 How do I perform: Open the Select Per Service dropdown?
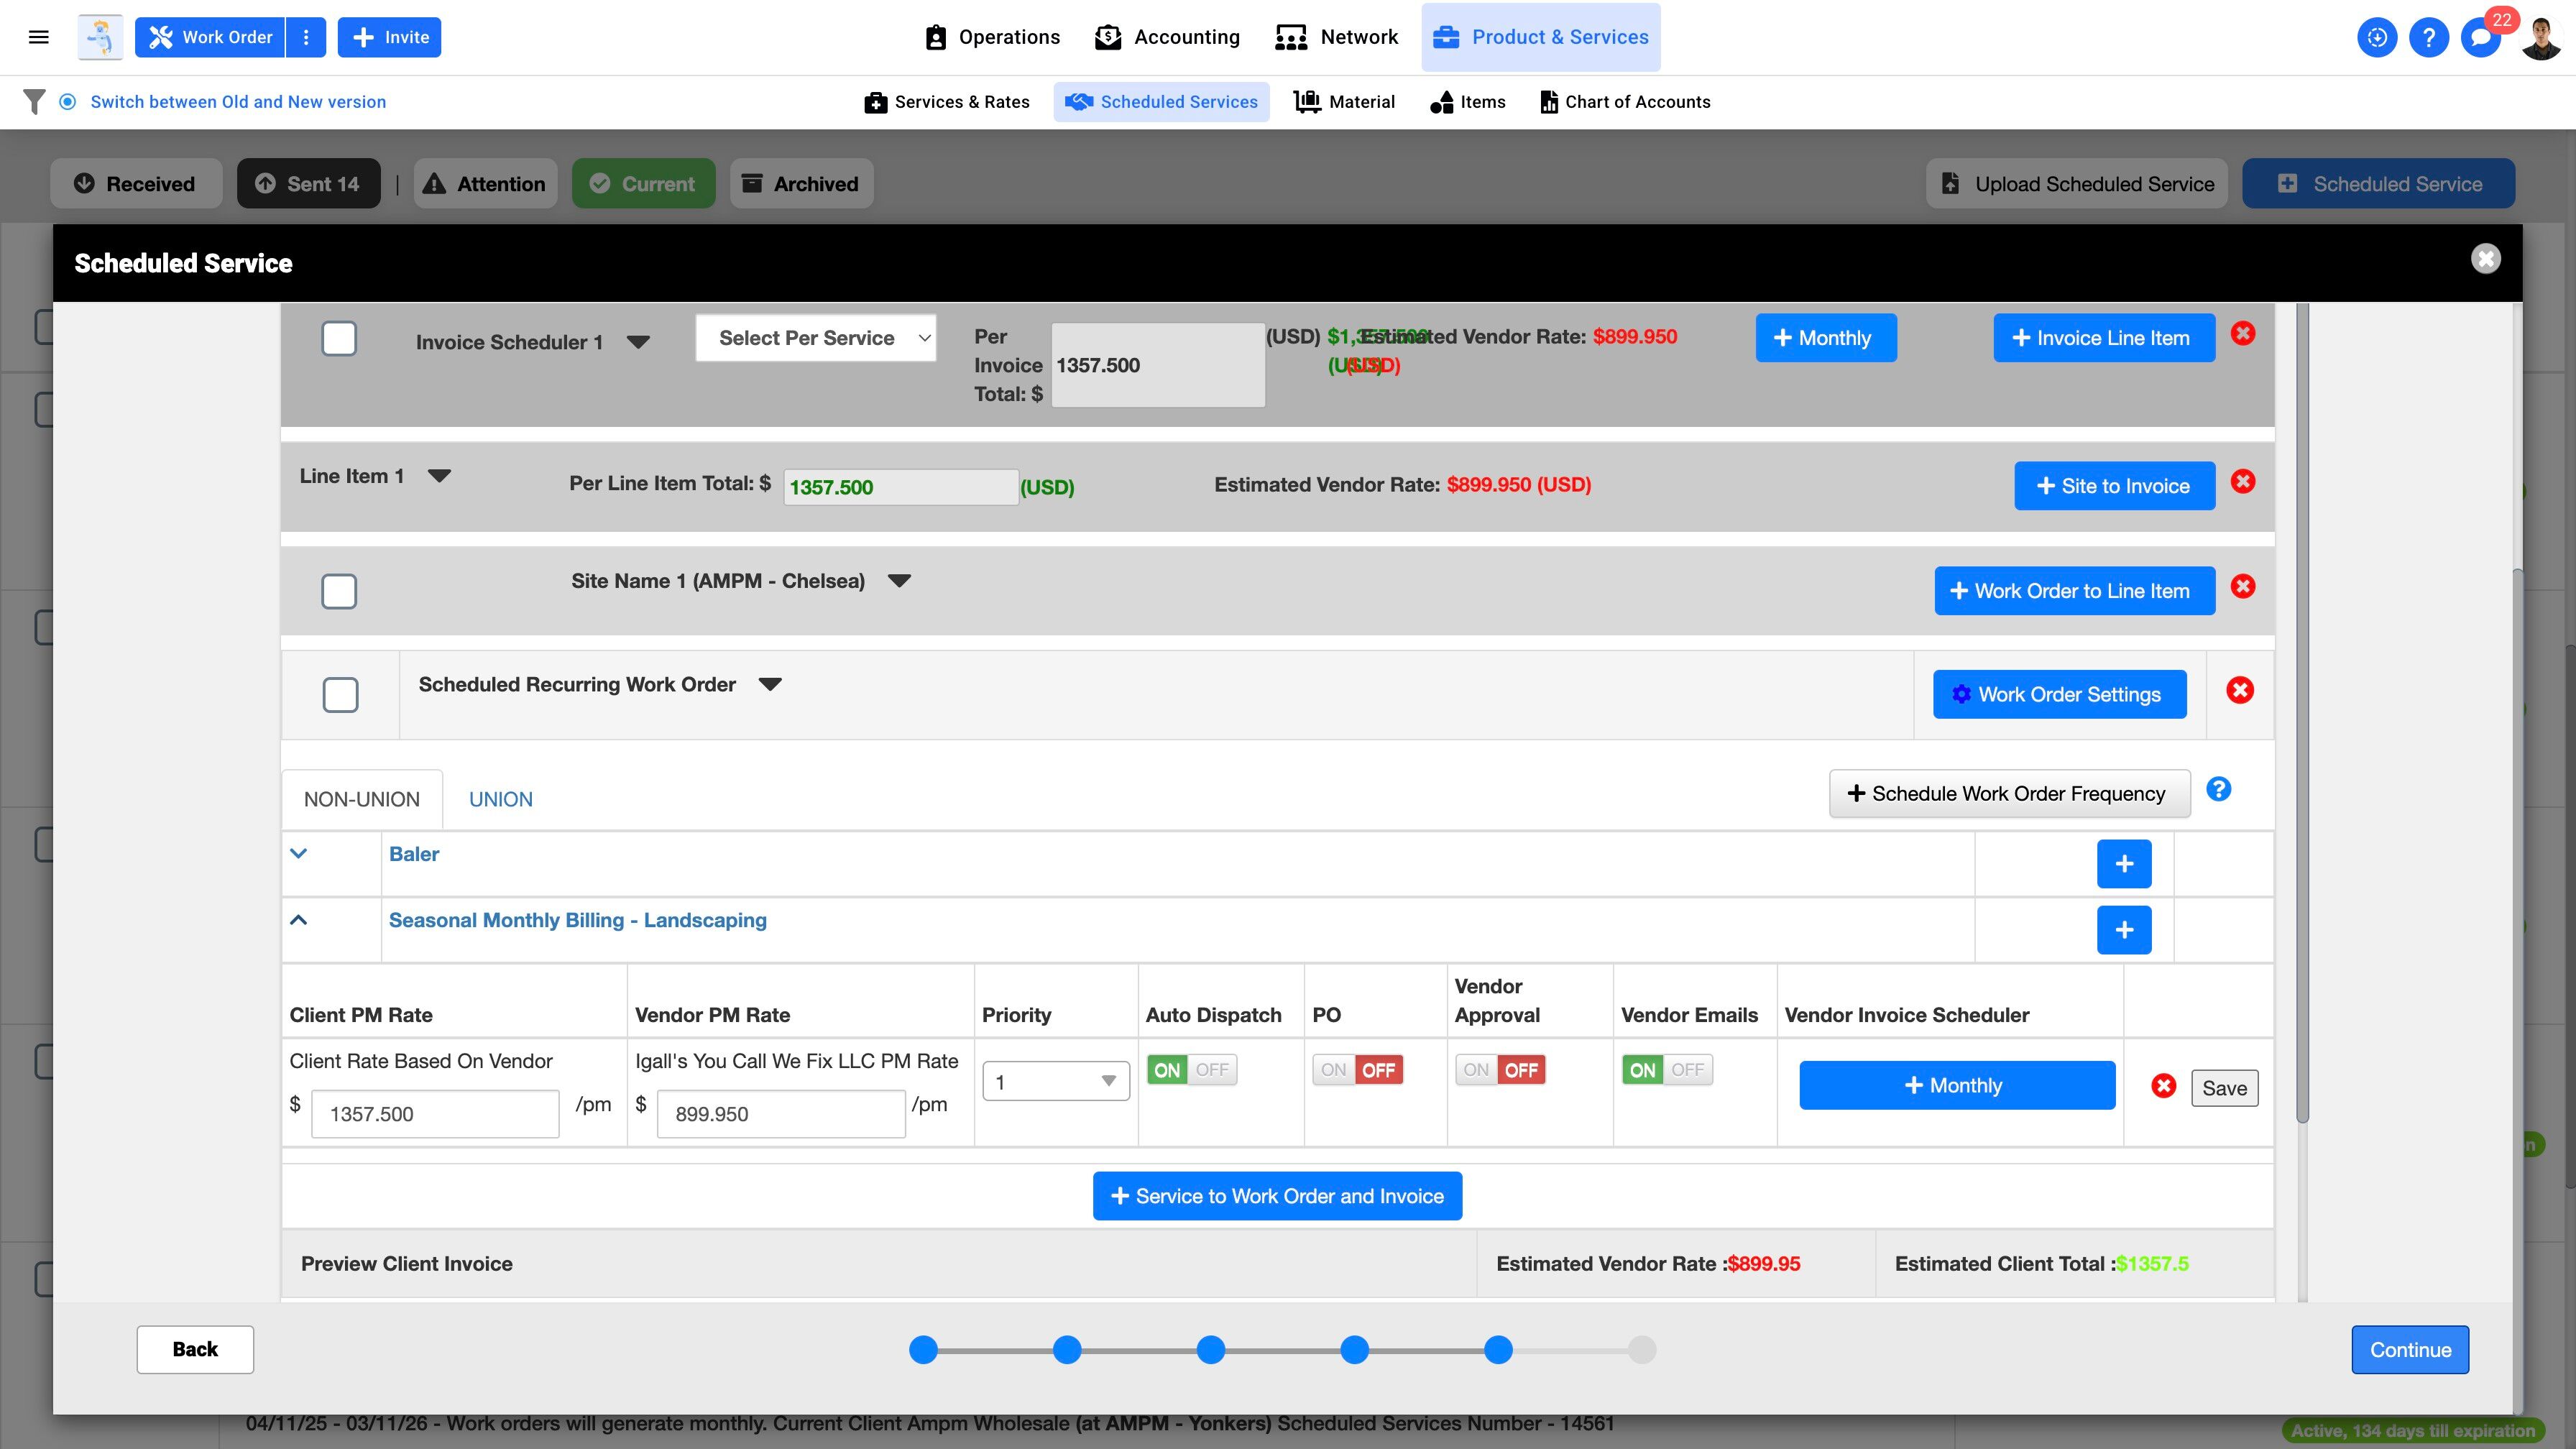(x=815, y=338)
